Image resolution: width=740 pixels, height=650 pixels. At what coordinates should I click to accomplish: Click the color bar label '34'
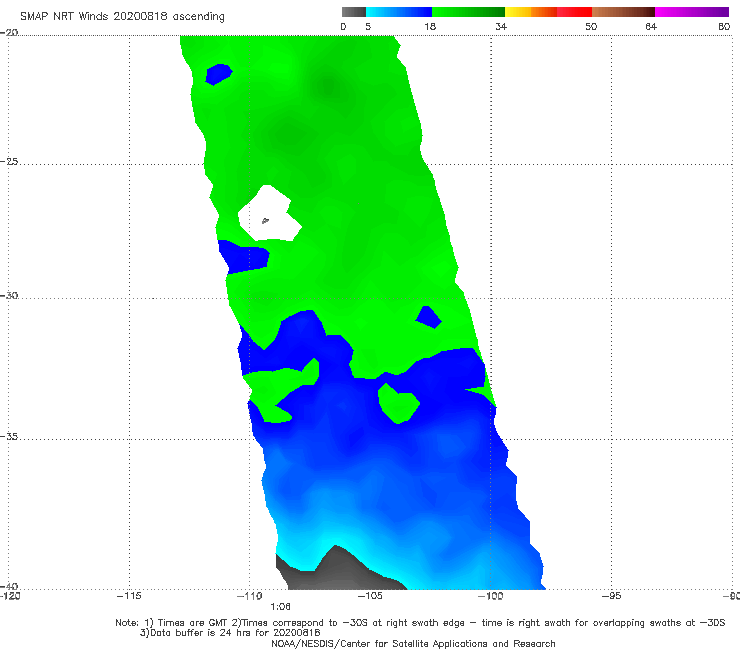point(501,27)
